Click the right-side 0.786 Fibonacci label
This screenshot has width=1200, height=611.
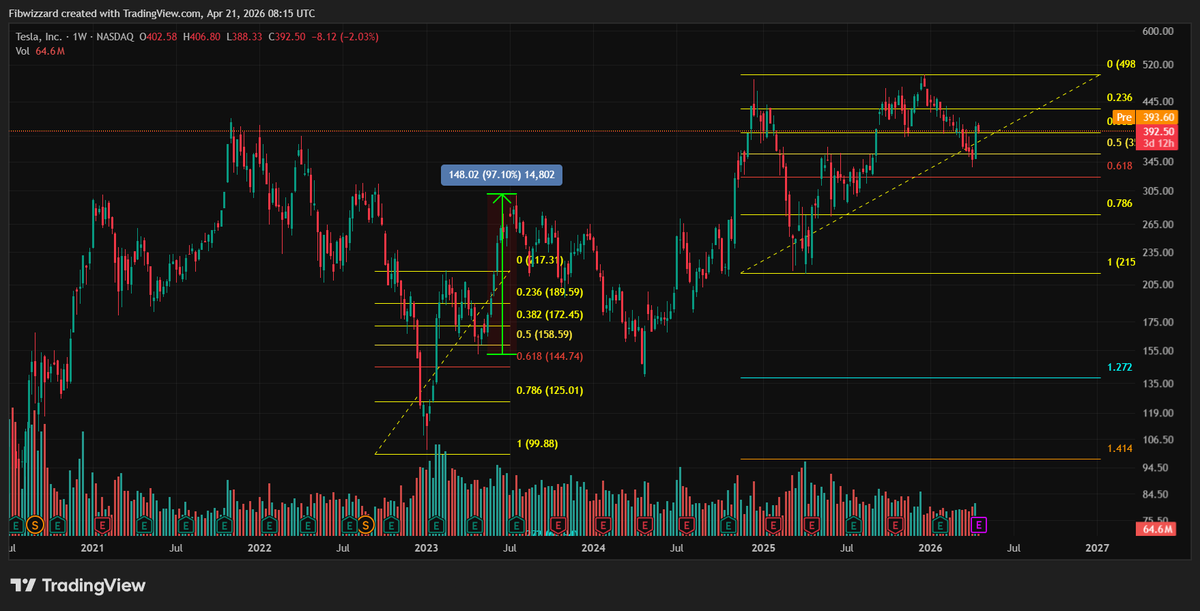coord(1119,204)
